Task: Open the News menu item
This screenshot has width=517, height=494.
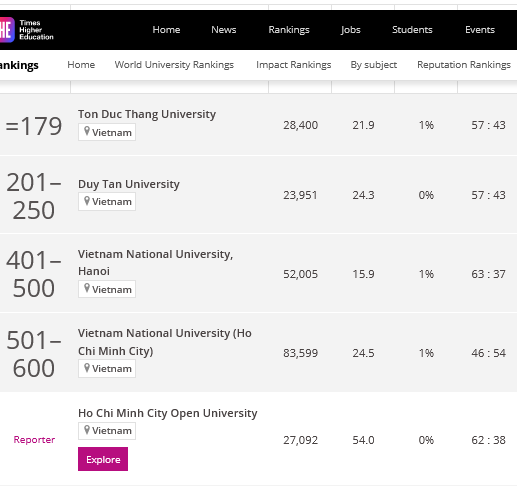Action: 224,30
